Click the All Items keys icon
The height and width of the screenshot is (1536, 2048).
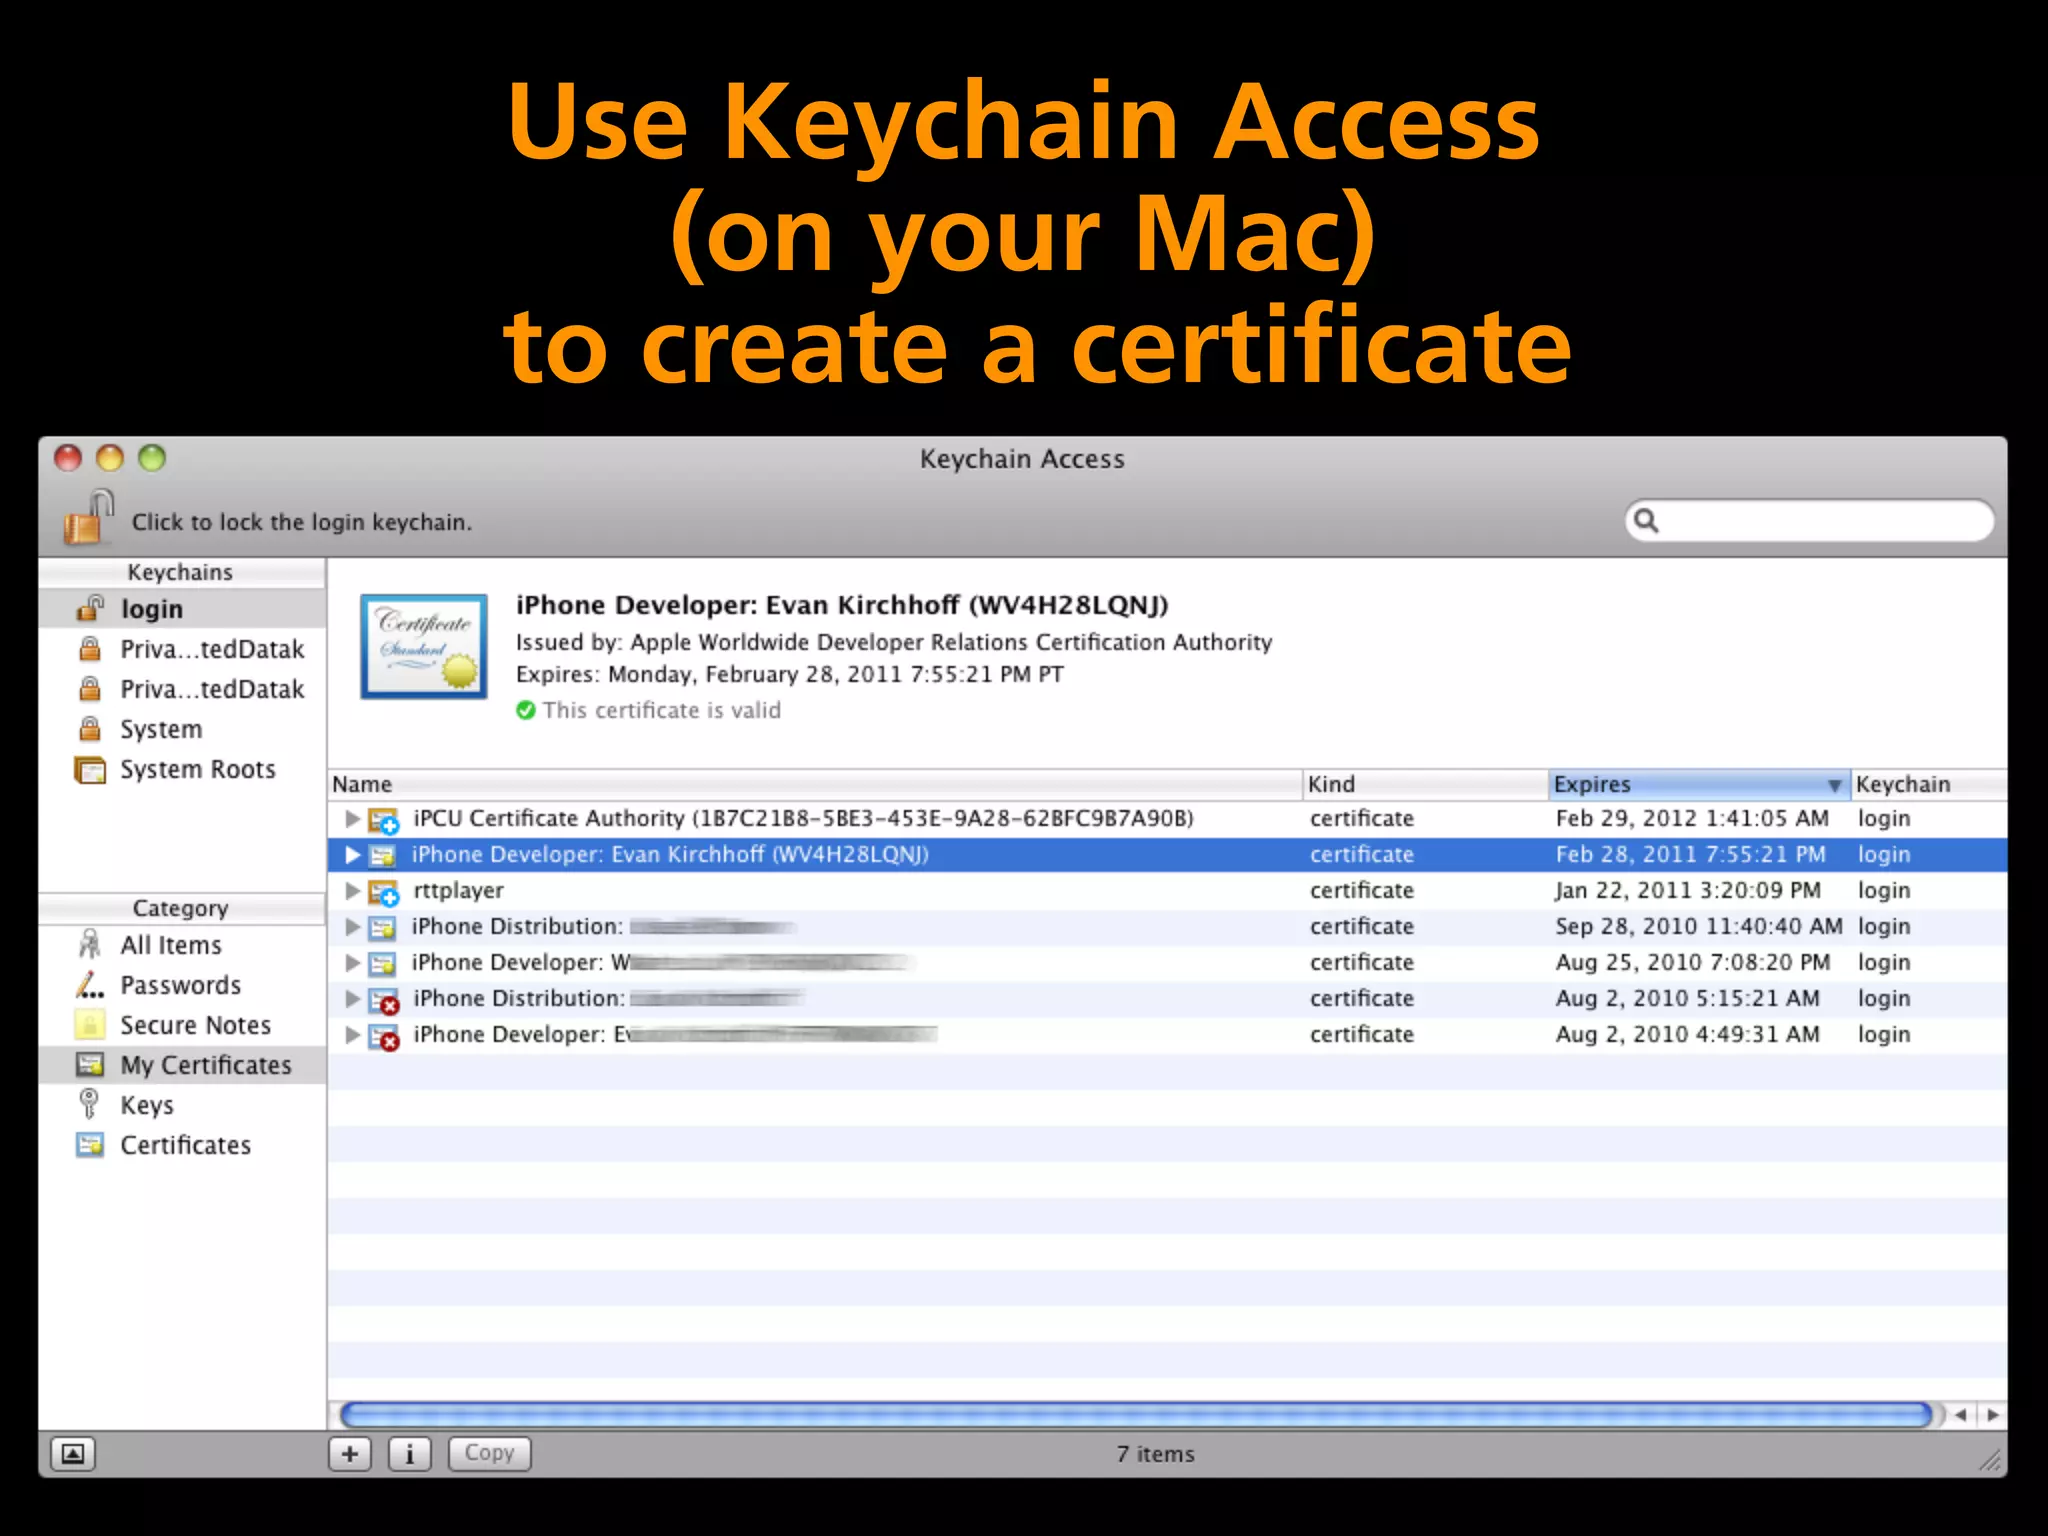coord(90,944)
